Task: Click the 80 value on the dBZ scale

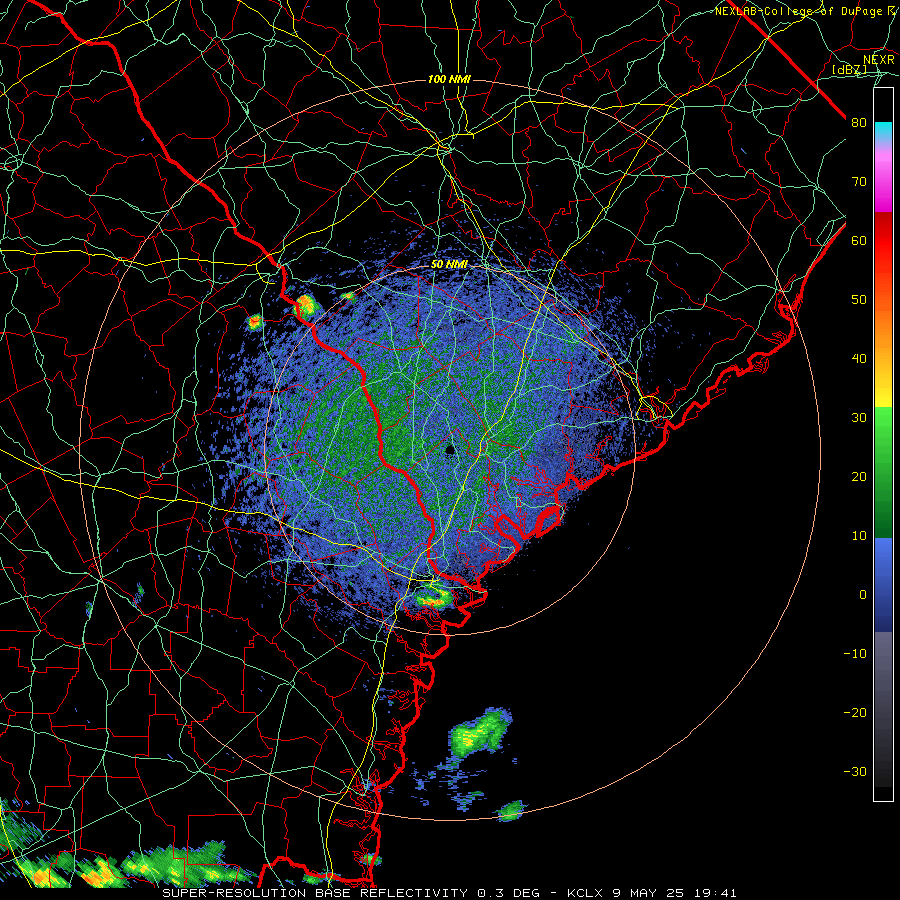Action: (859, 122)
